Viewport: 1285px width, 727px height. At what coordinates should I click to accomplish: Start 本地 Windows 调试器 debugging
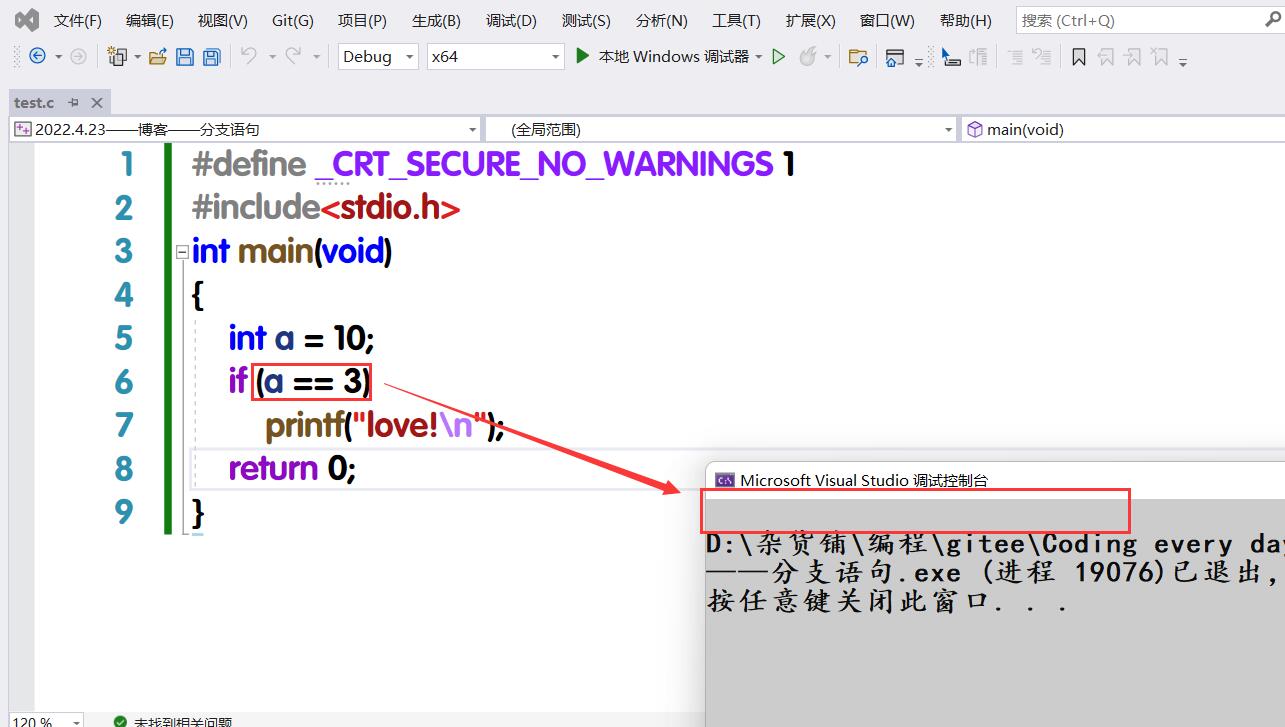coord(662,57)
